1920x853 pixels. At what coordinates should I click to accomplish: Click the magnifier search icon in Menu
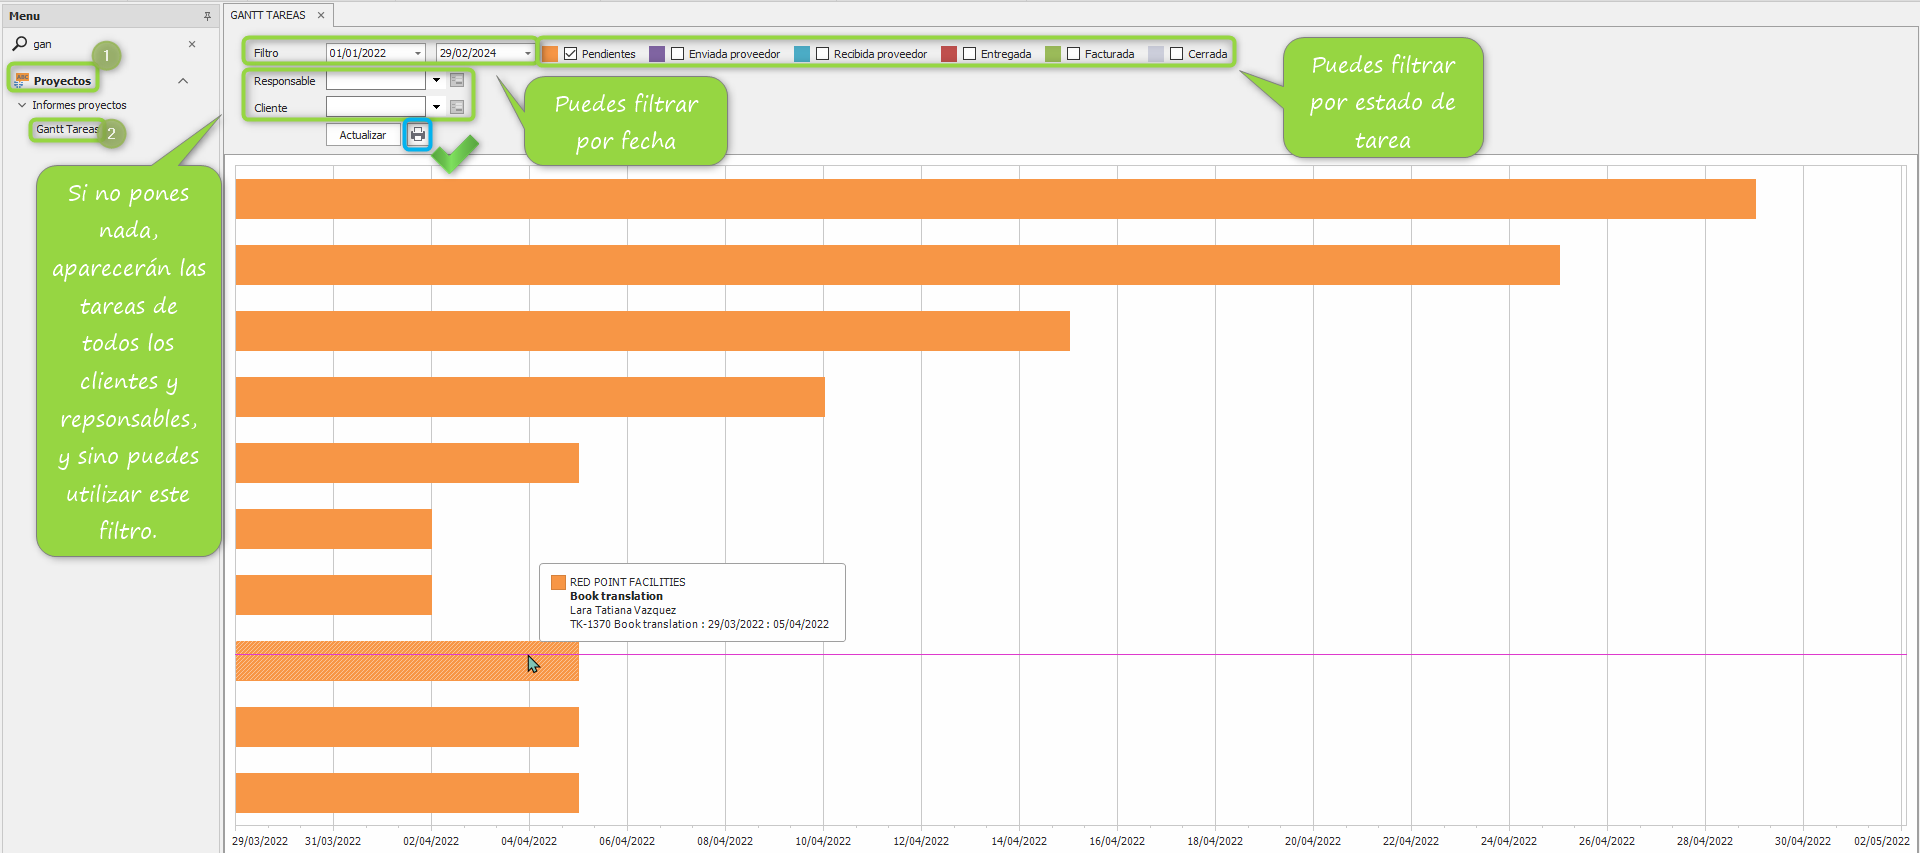tap(19, 44)
